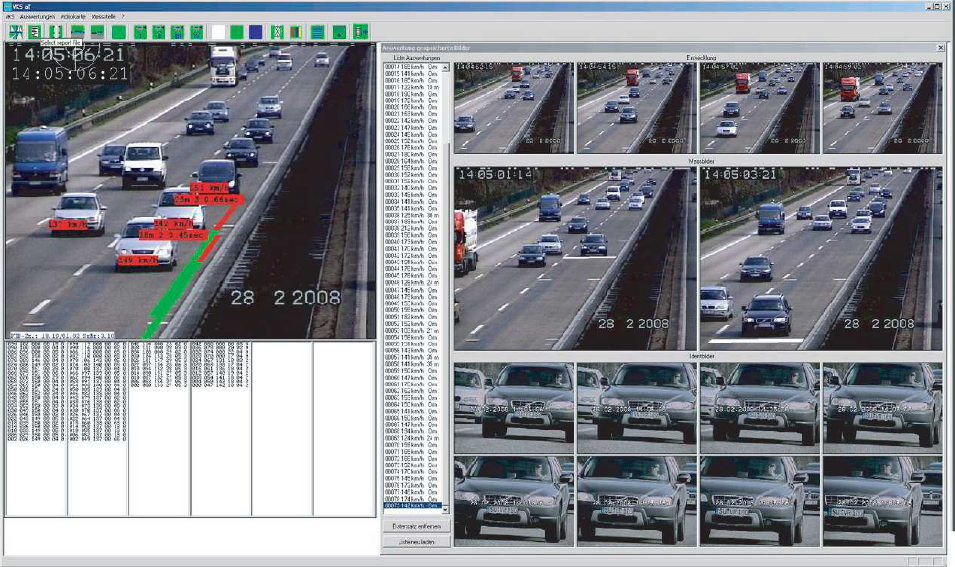Select the dark blue color square in toolbar
Image resolution: width=955 pixels, height=567 pixels.
[256, 32]
